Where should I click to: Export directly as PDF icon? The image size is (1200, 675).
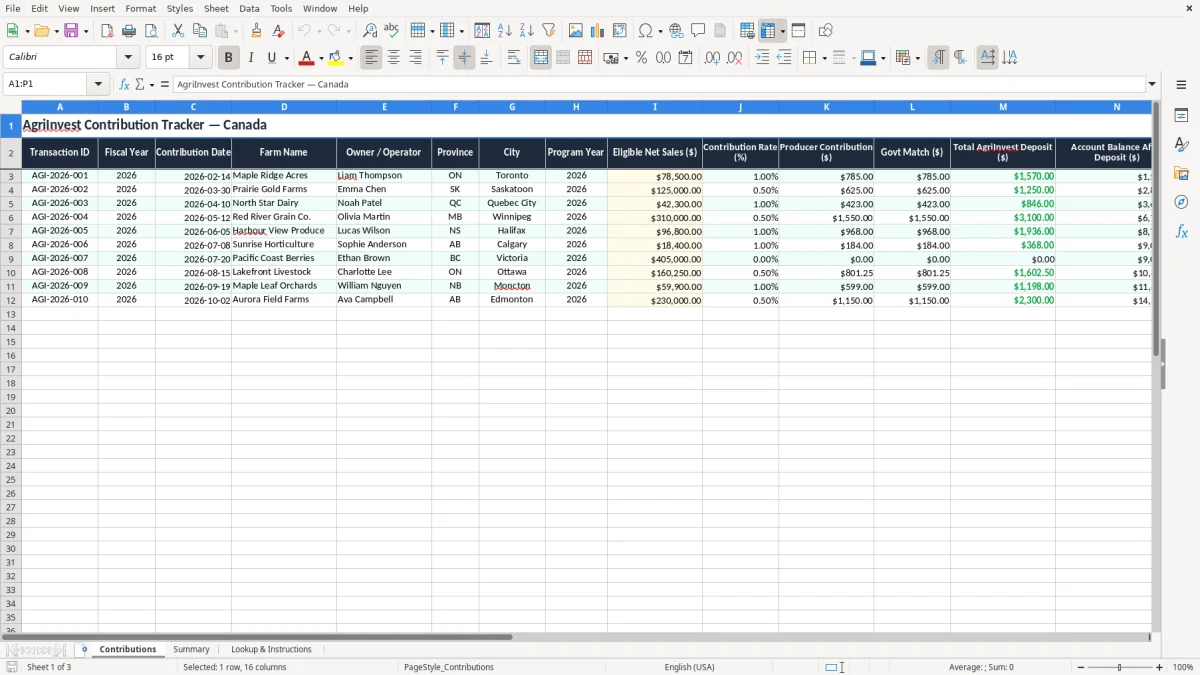coord(107,31)
